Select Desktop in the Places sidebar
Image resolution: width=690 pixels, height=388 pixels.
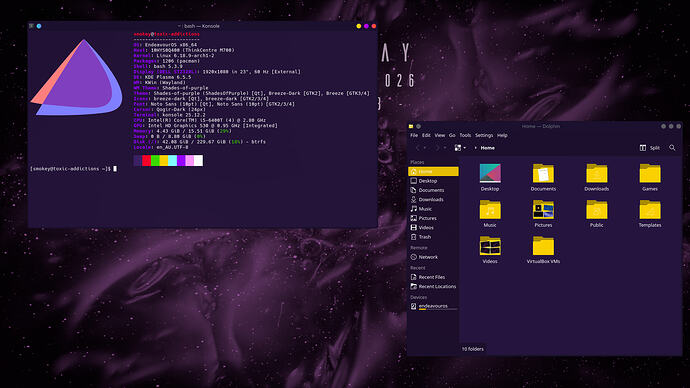[x=433, y=181]
